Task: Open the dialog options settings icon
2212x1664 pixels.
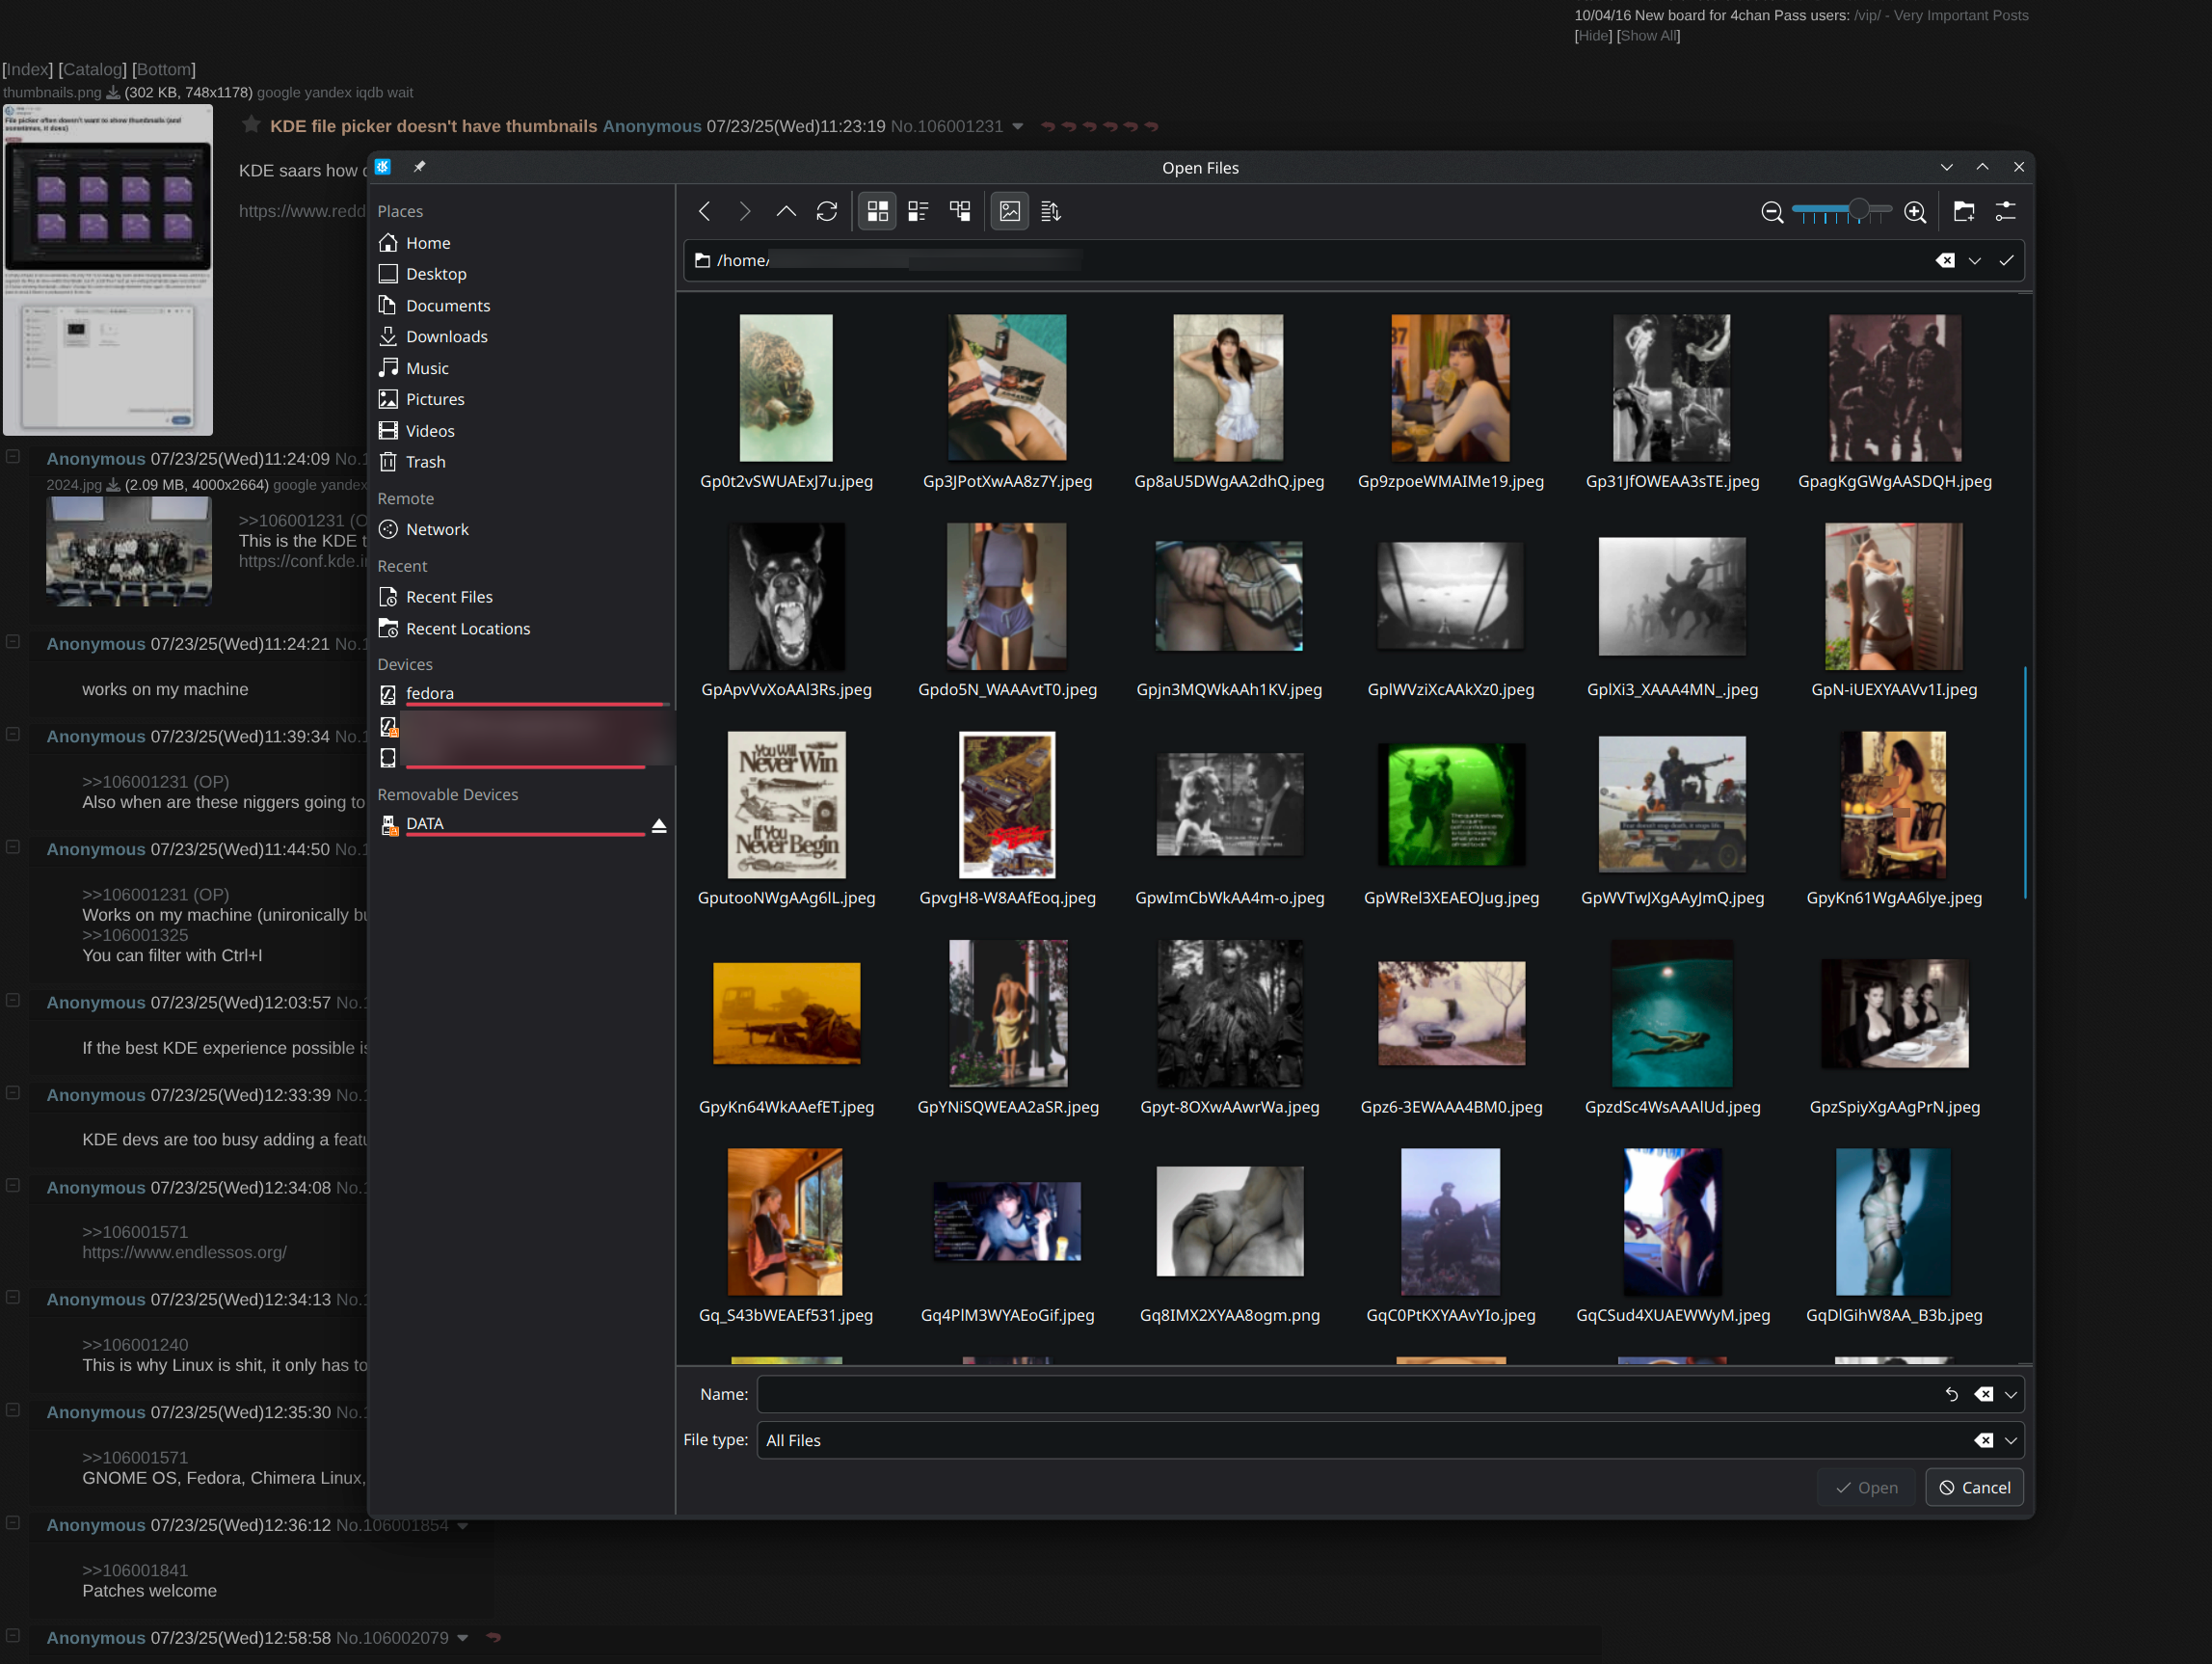Action: pos(2006,211)
